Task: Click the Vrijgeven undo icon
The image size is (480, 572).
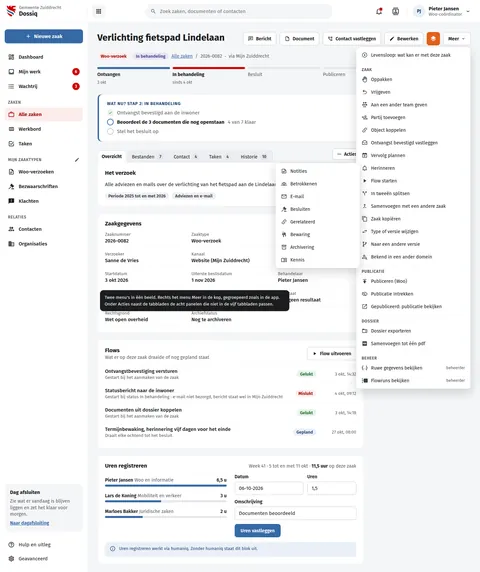Action: click(364, 92)
